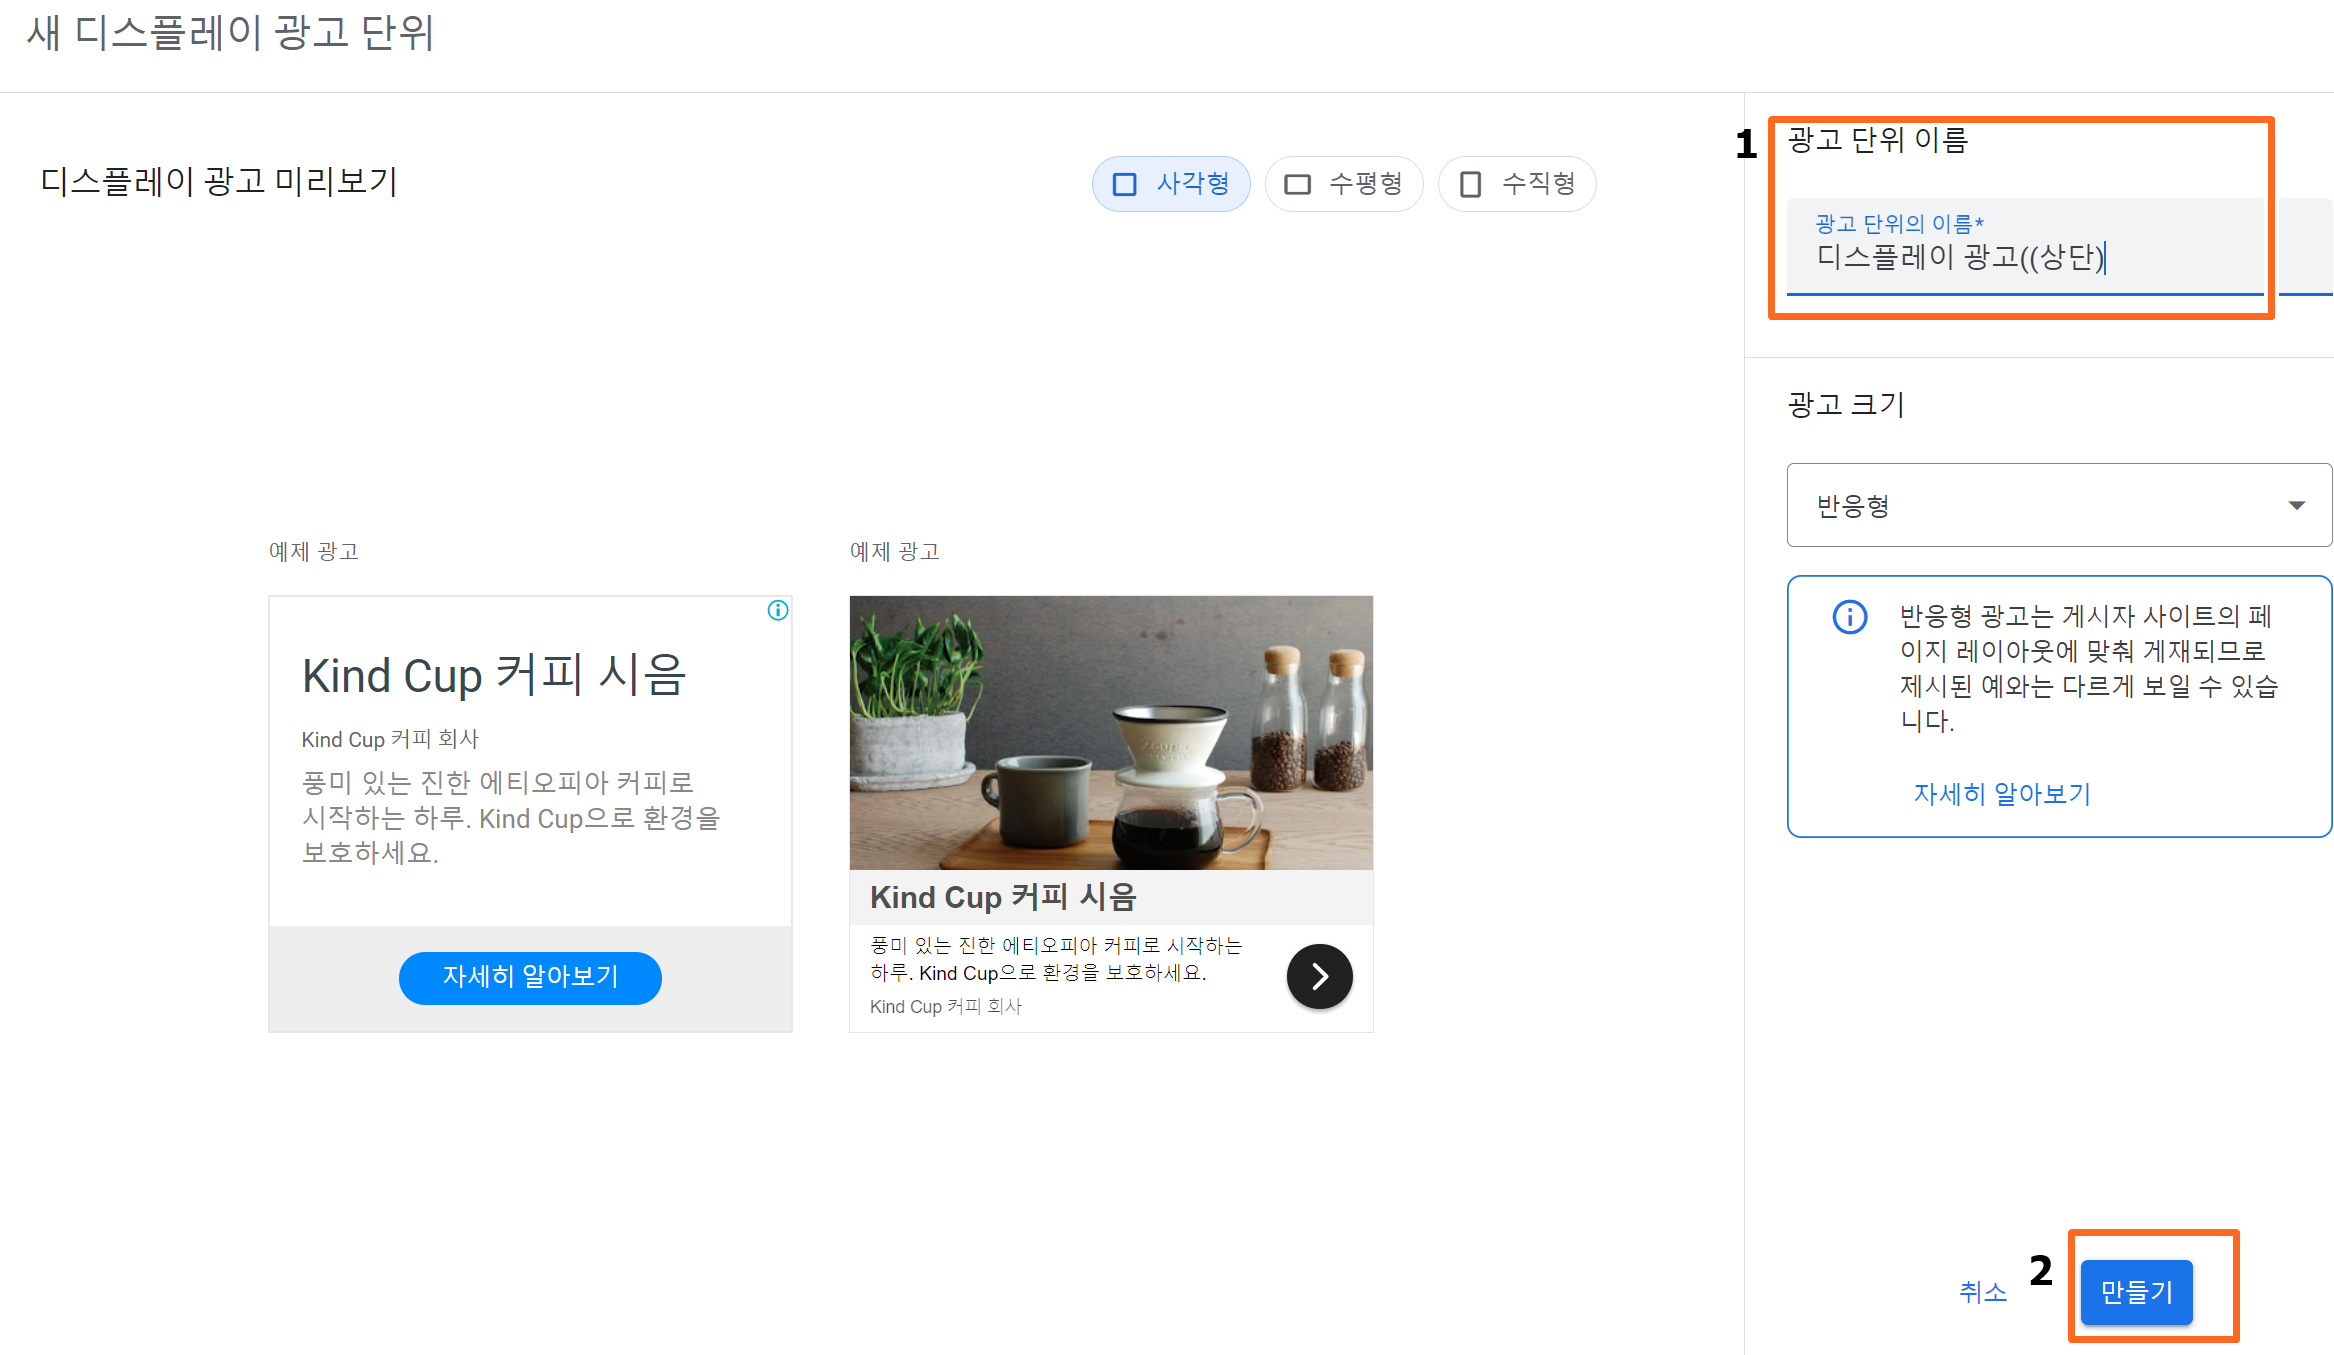
Task: Click the black arrow on the coffee native ad
Action: (x=1319, y=977)
